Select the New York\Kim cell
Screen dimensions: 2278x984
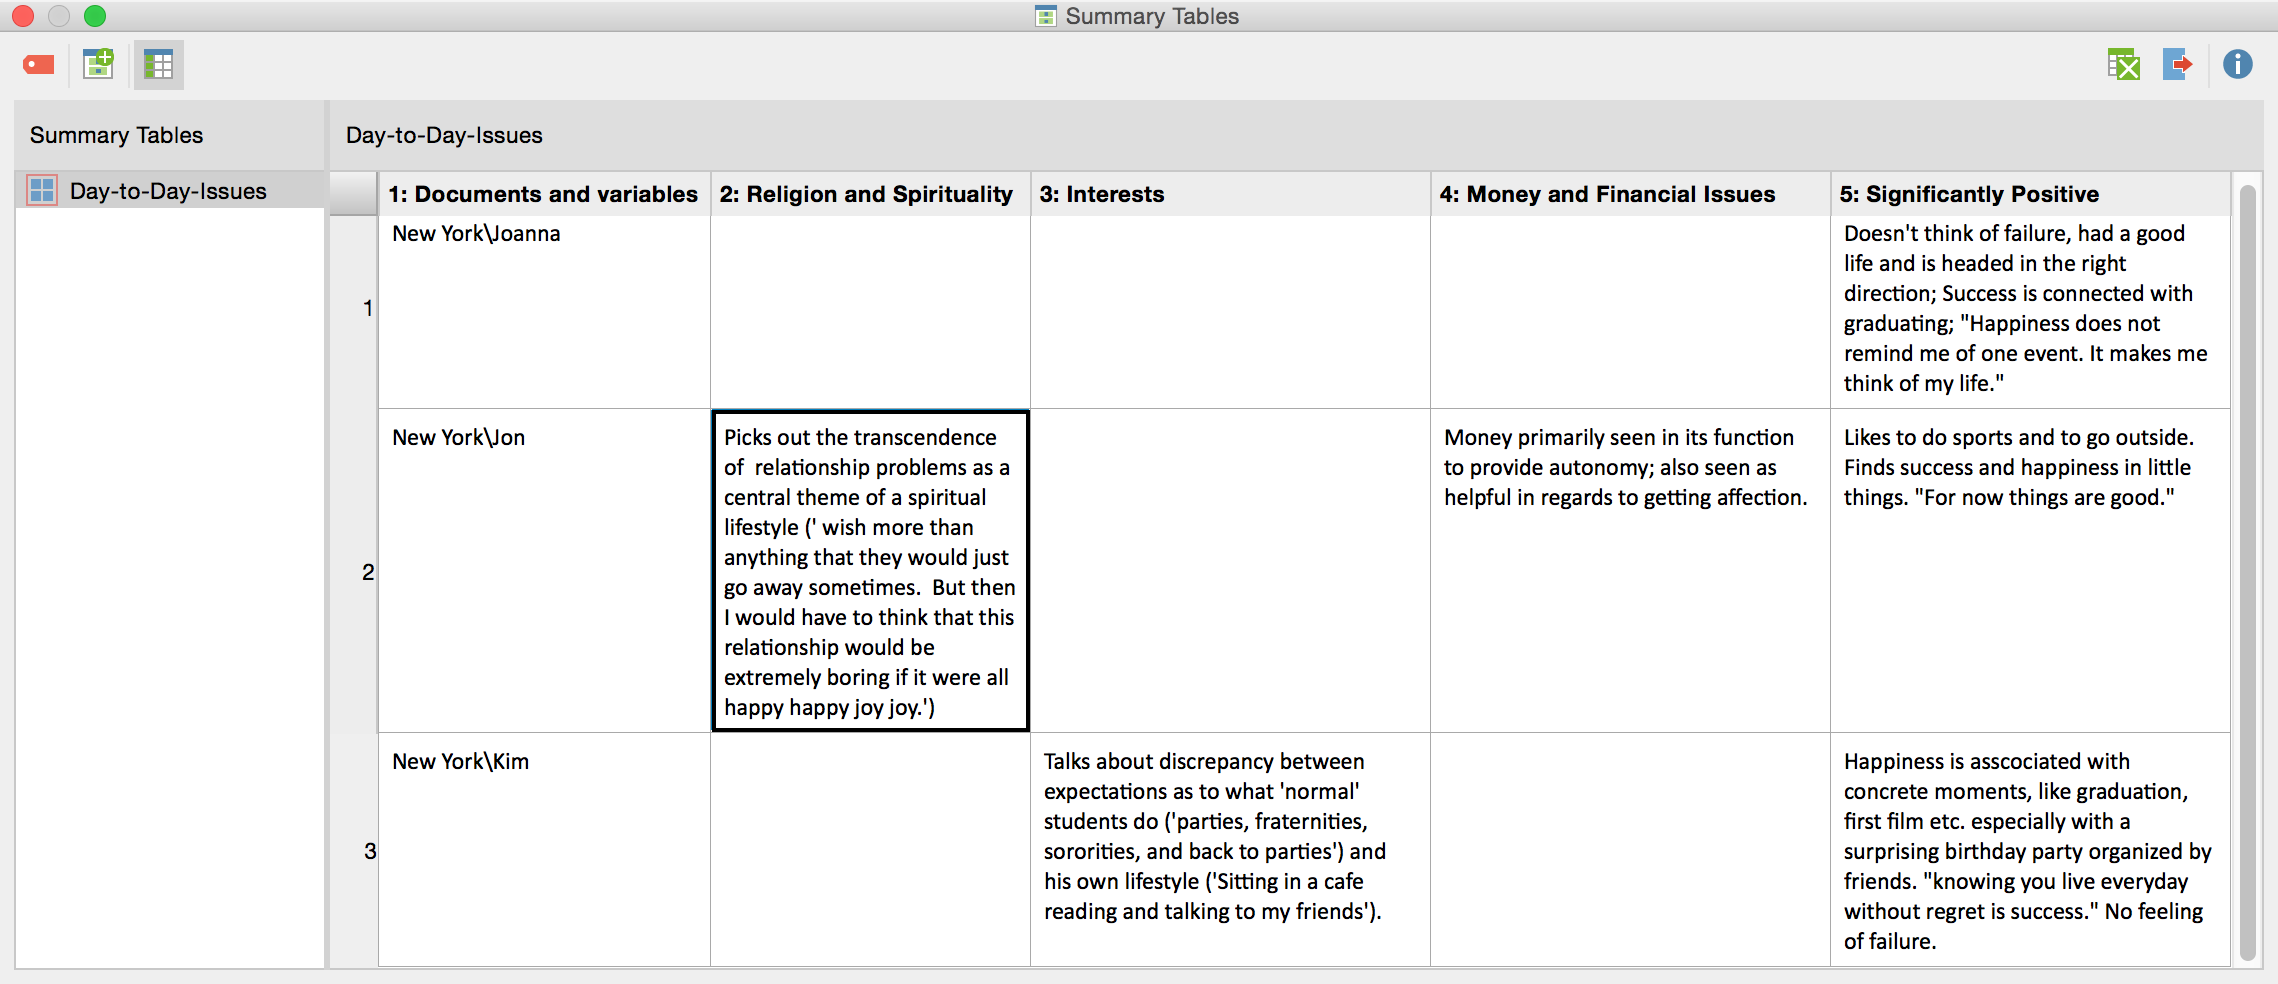tap(544, 850)
